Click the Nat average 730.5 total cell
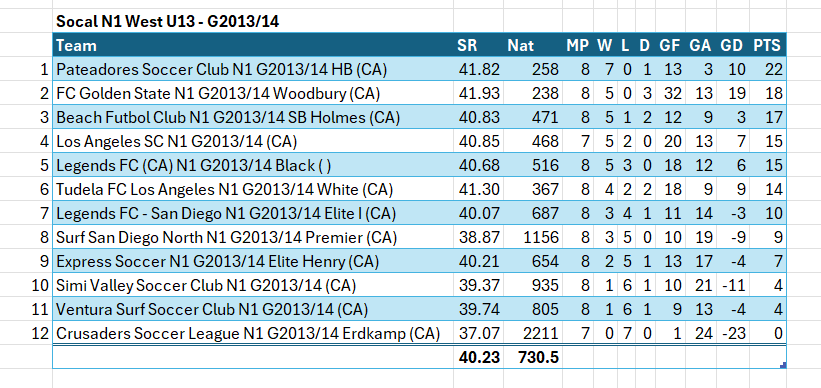 (x=533, y=358)
